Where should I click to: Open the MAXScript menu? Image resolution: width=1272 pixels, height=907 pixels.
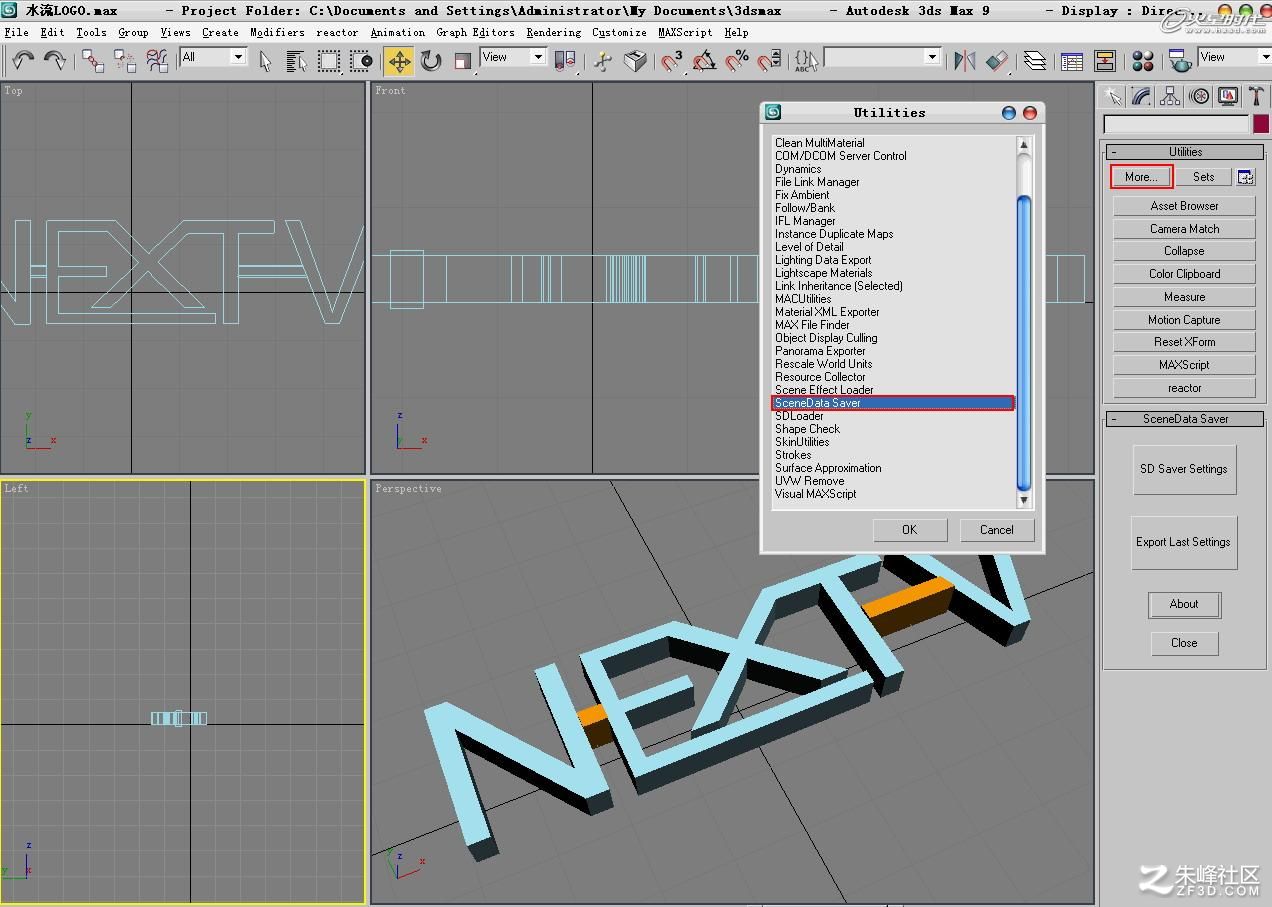685,32
